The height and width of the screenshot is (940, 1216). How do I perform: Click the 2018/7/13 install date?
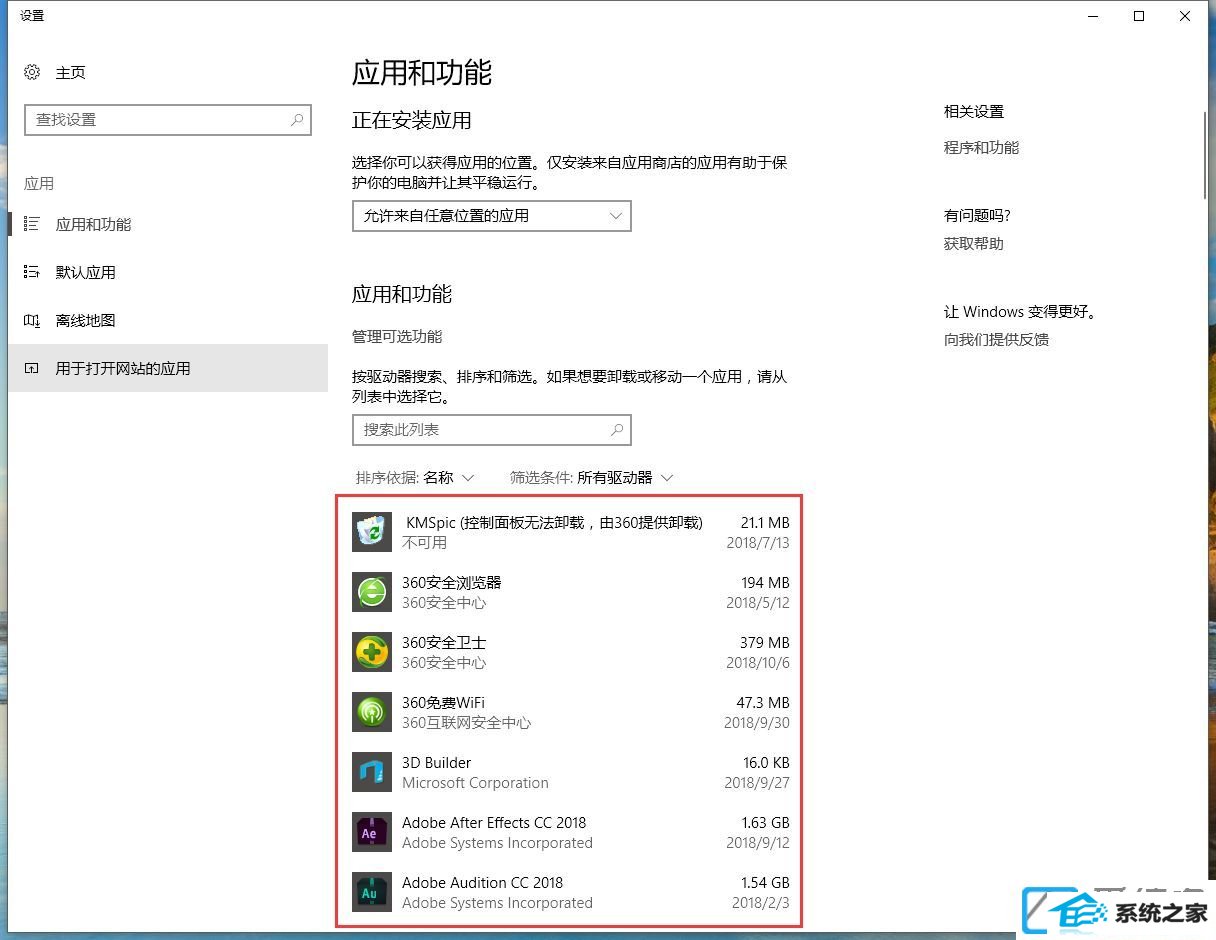(x=758, y=543)
